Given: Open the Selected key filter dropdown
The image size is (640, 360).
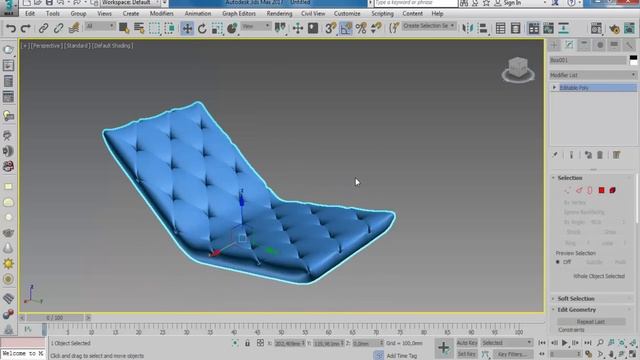Looking at the screenshot, I should click(x=507, y=343).
